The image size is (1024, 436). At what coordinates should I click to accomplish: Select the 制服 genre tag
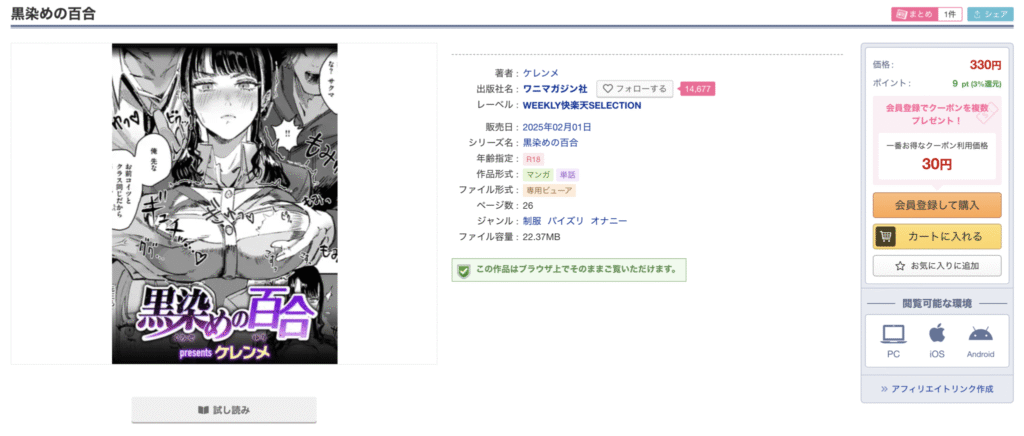tap(532, 221)
